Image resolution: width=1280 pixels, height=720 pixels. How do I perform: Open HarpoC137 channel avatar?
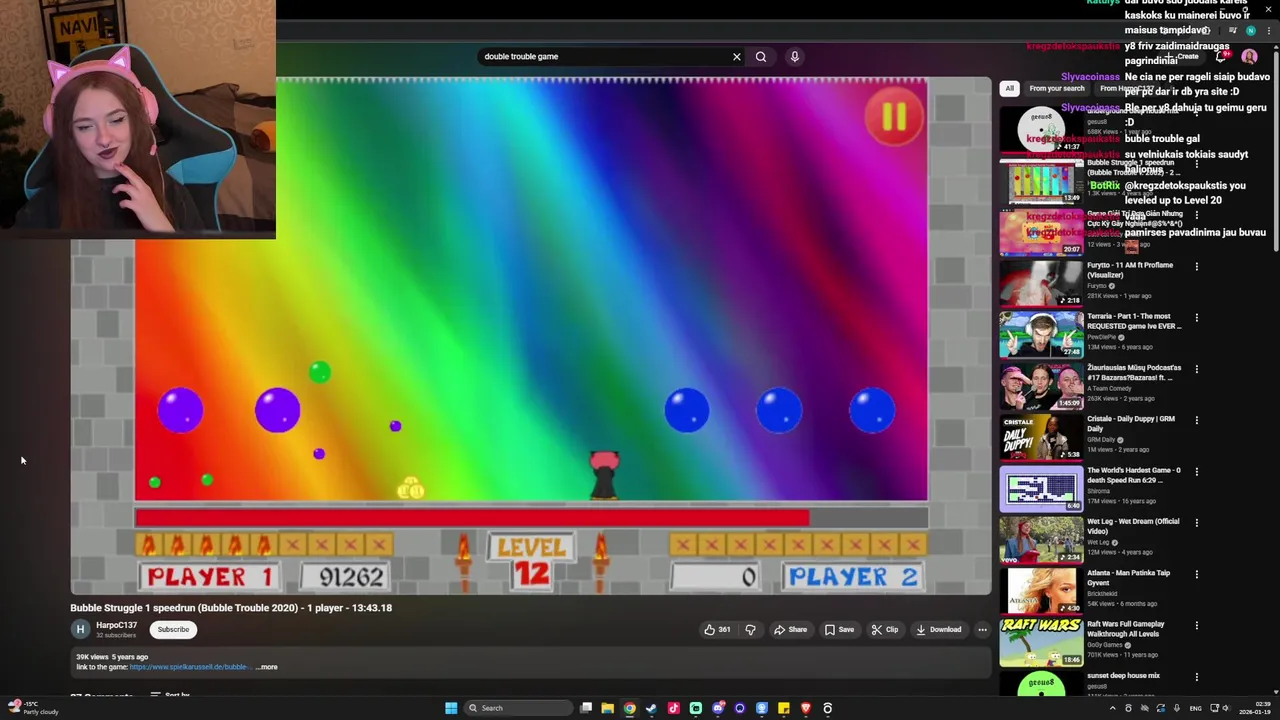tap(80, 630)
